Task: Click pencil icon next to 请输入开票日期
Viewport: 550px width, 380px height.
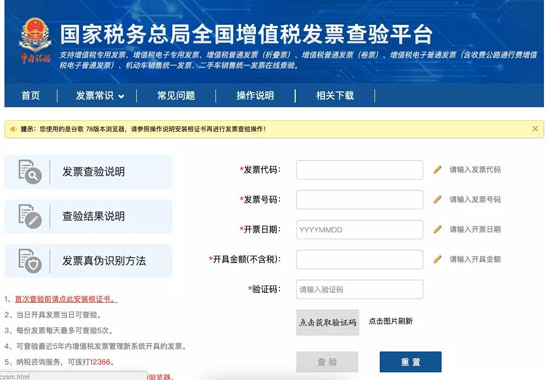Action: coord(437,229)
